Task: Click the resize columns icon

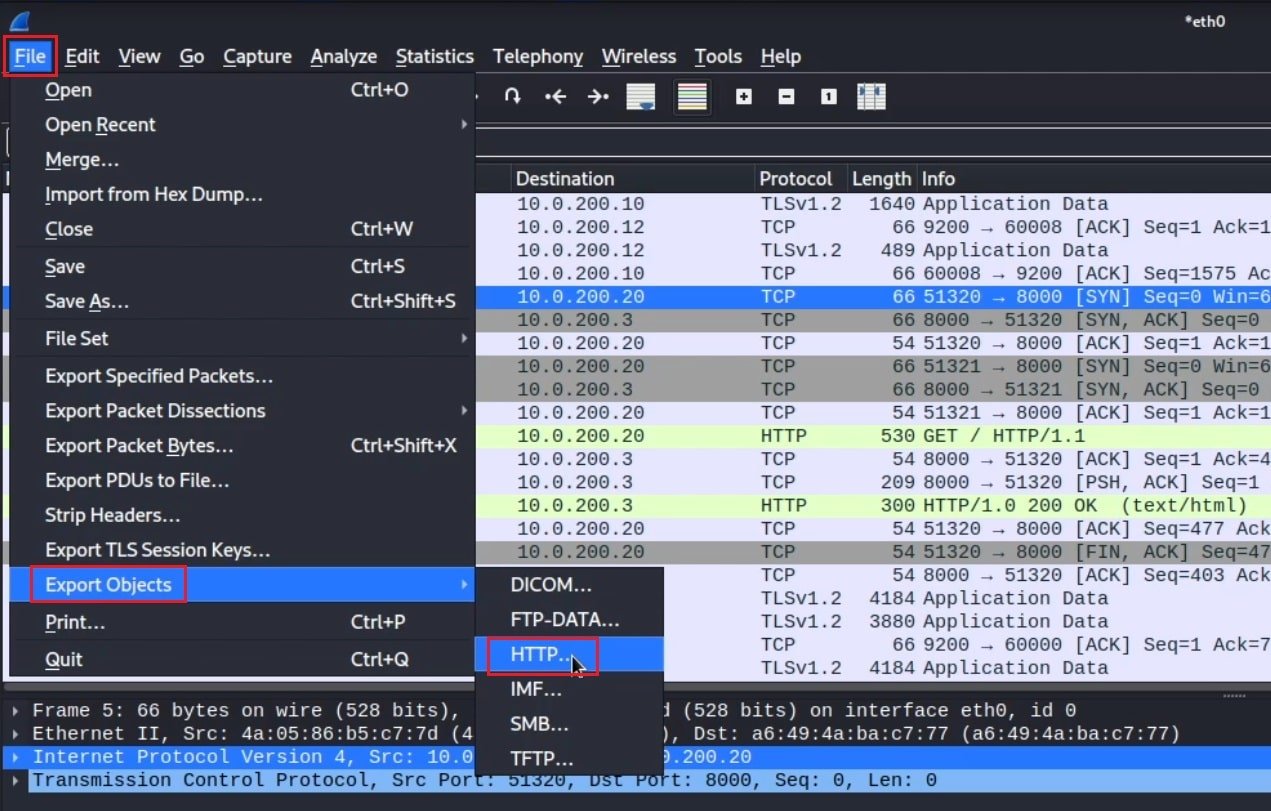Action: tap(871, 97)
